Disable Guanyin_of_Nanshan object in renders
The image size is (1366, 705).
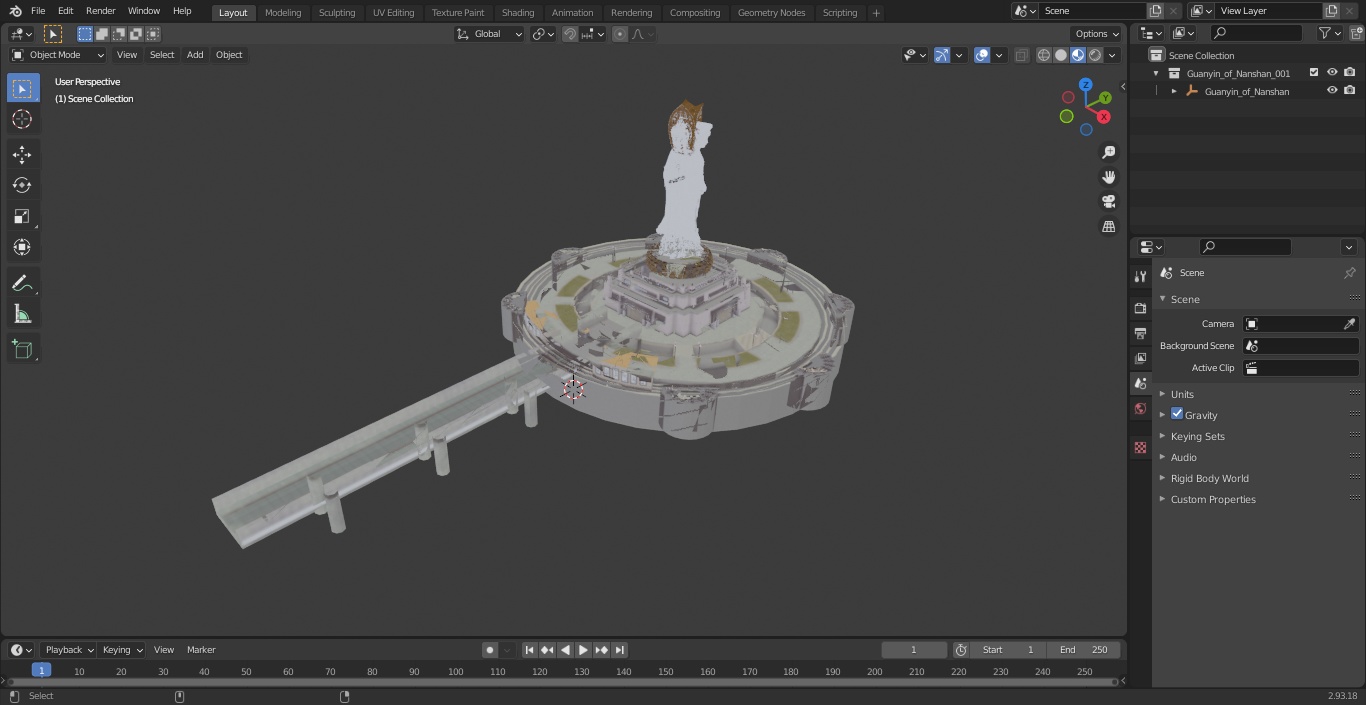(1350, 90)
